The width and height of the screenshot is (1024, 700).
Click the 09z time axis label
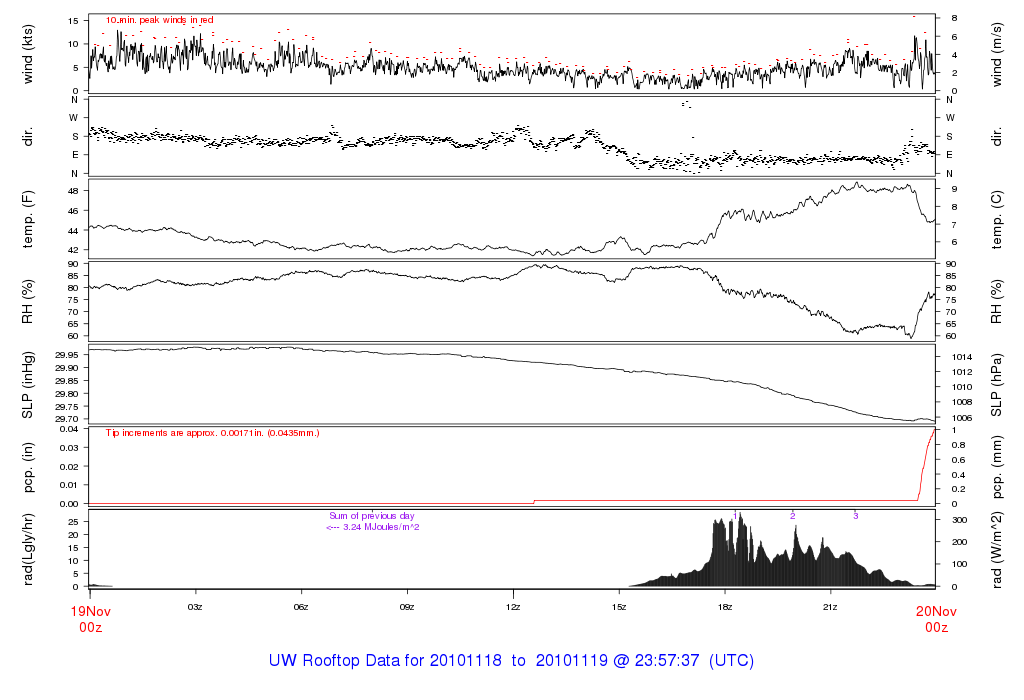click(407, 607)
